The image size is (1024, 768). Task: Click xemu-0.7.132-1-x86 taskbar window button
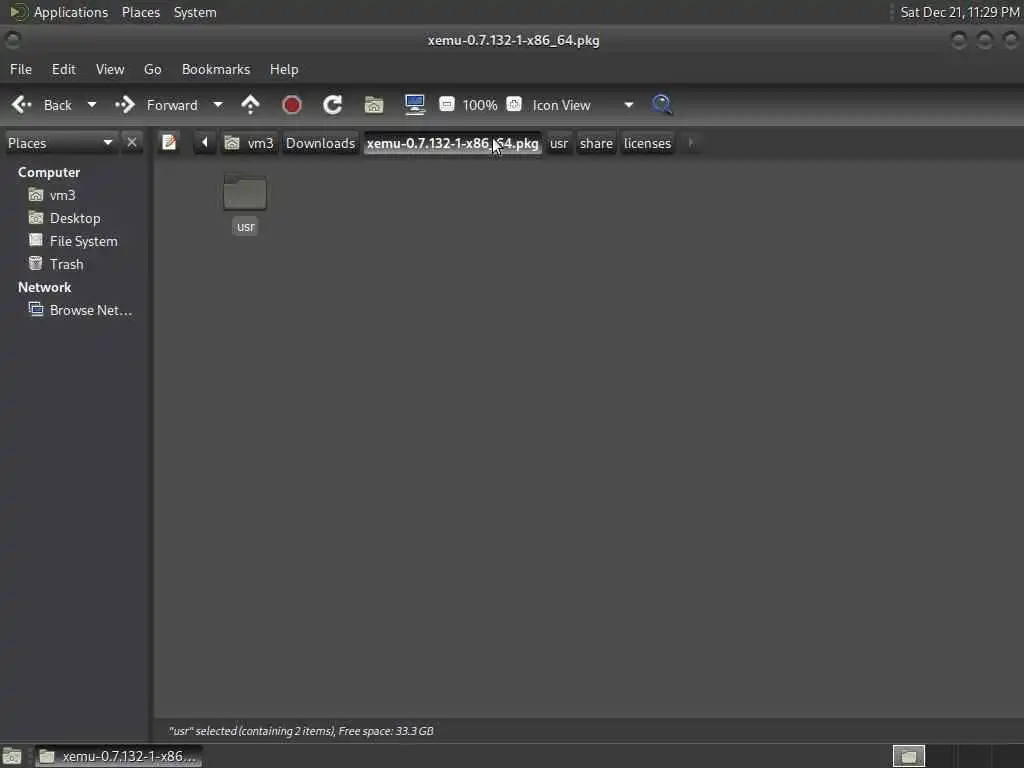tap(118, 756)
